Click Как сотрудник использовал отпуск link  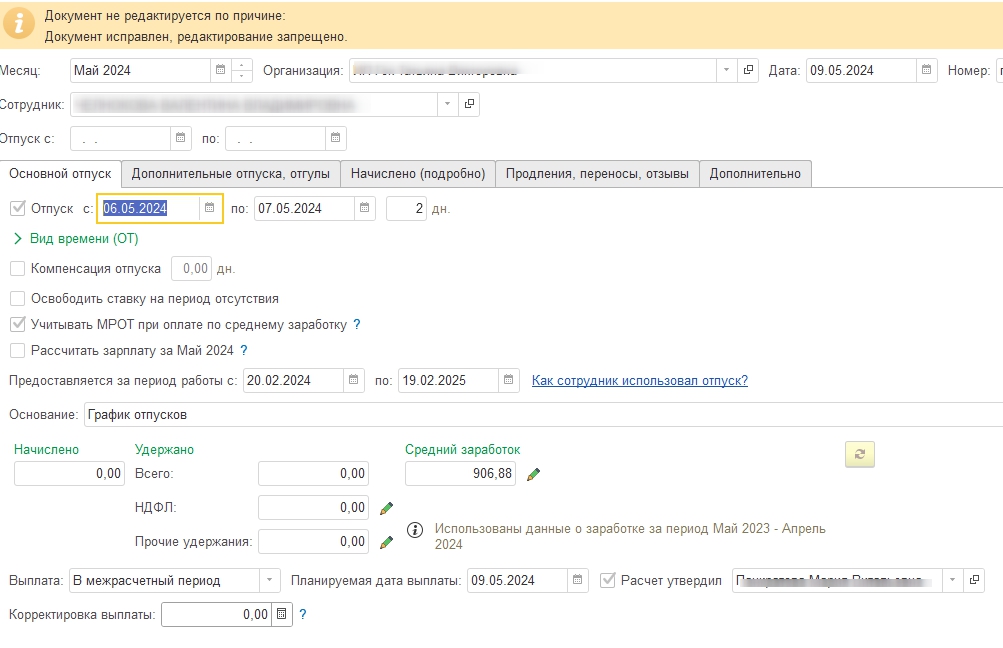[x=639, y=381]
